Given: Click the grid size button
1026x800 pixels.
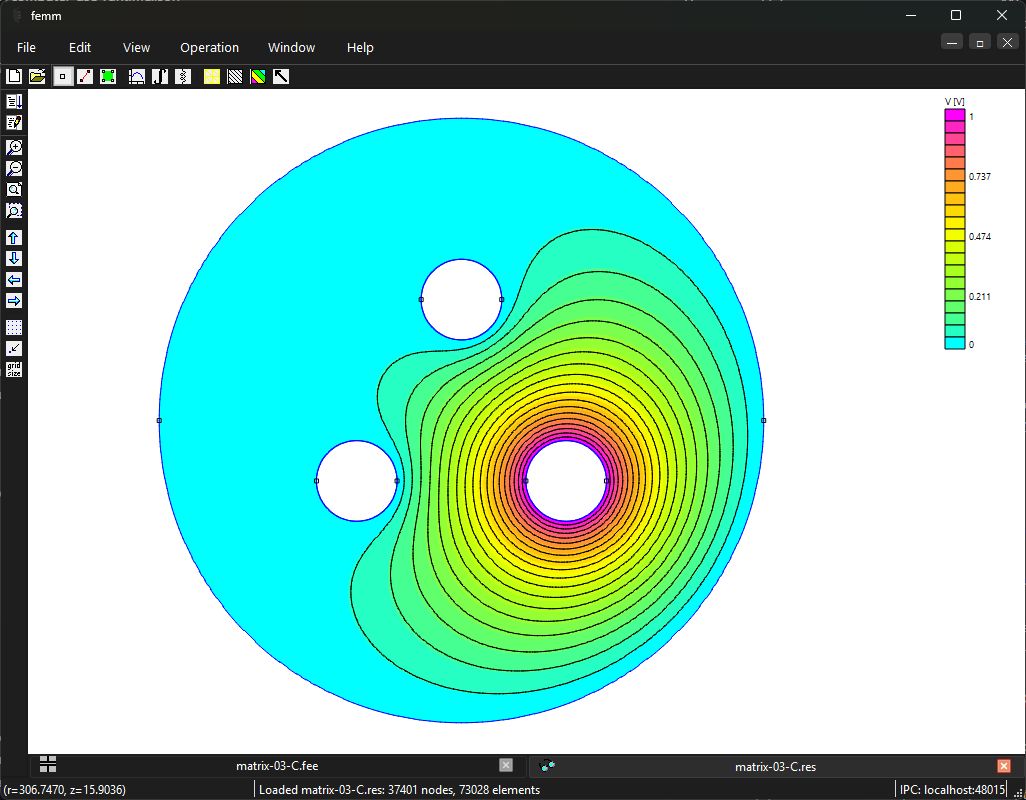Looking at the screenshot, I should (x=14, y=369).
